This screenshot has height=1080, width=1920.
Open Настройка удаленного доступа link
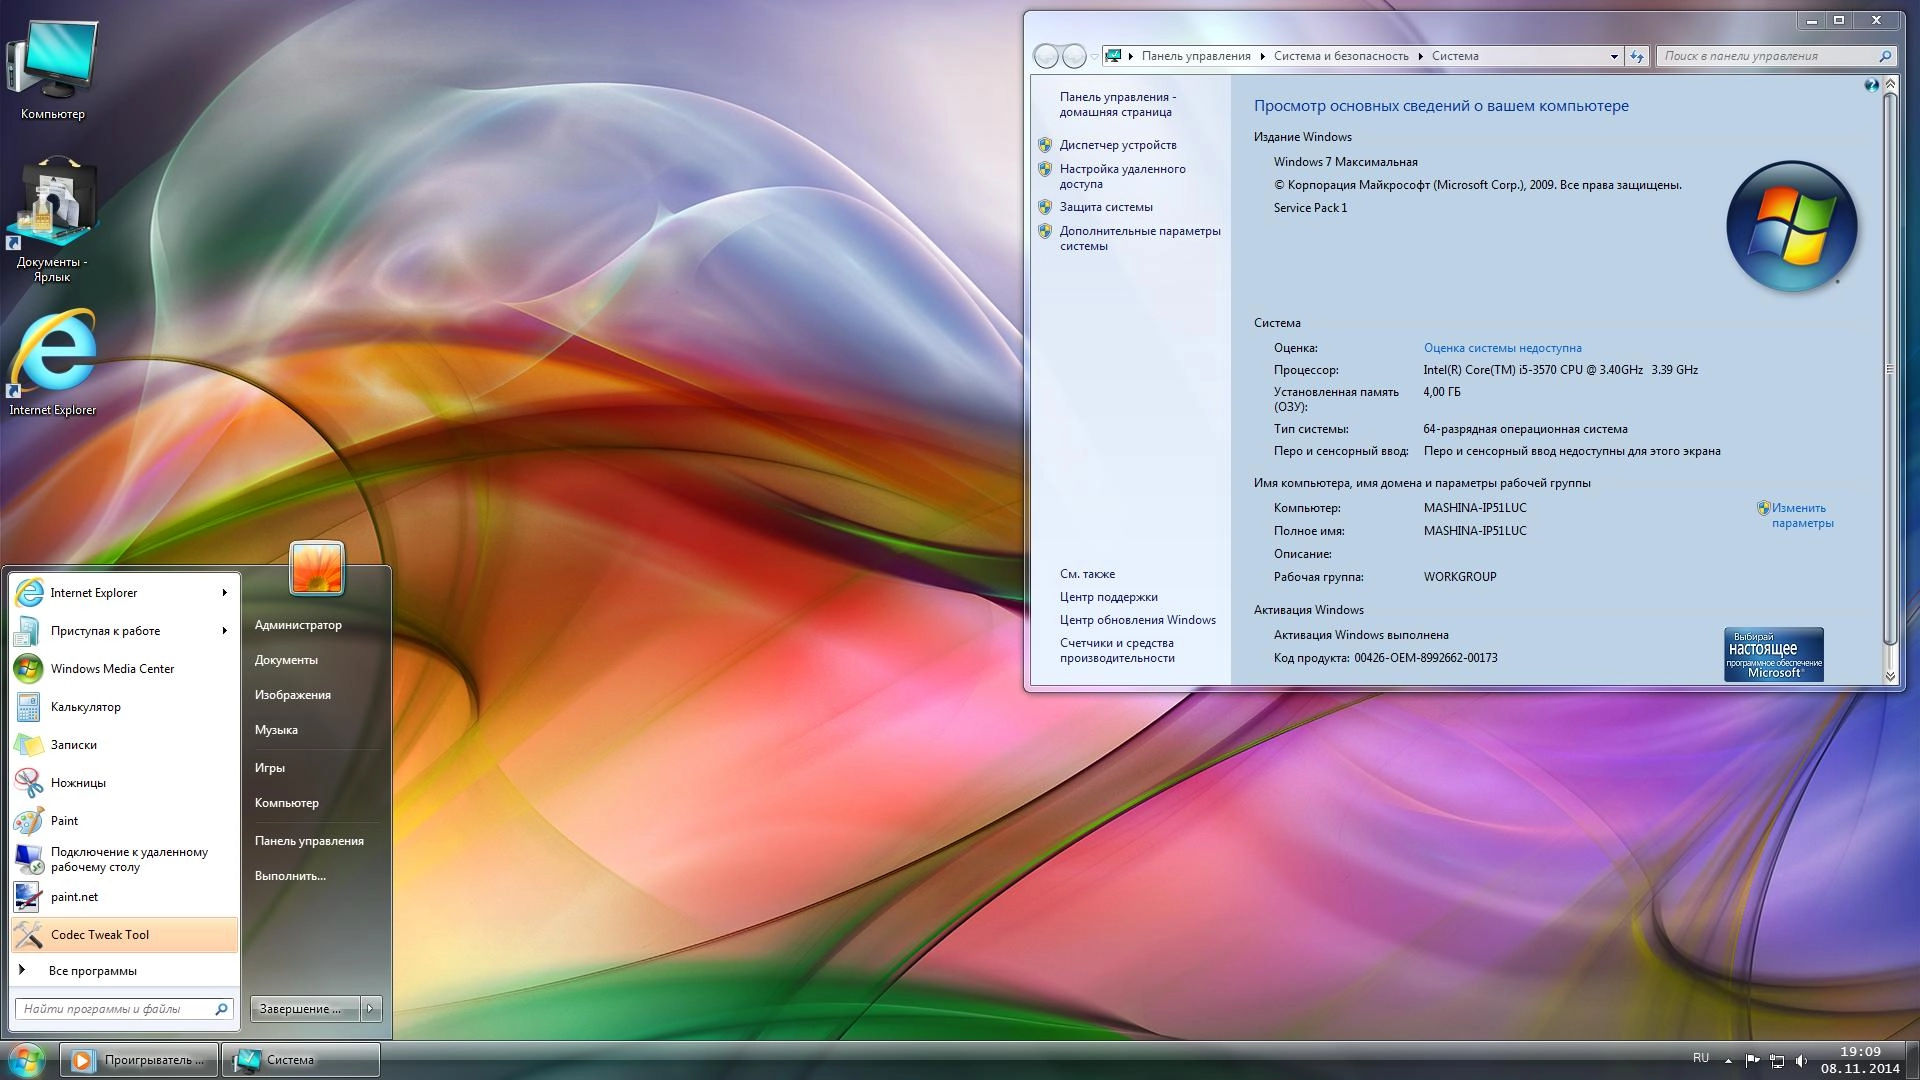click(1122, 176)
